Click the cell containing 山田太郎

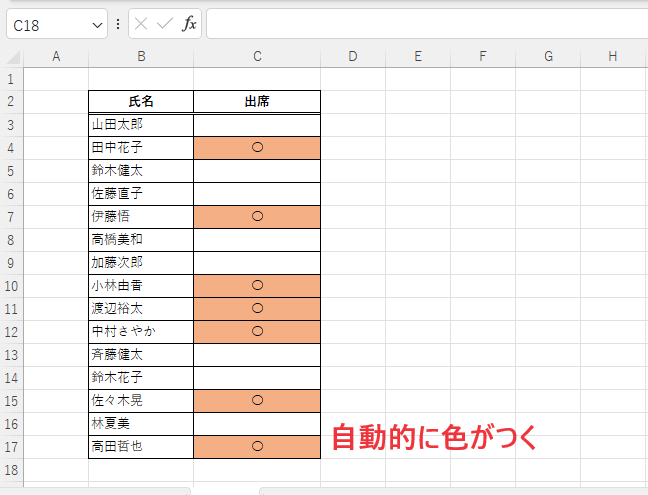[x=141, y=125]
